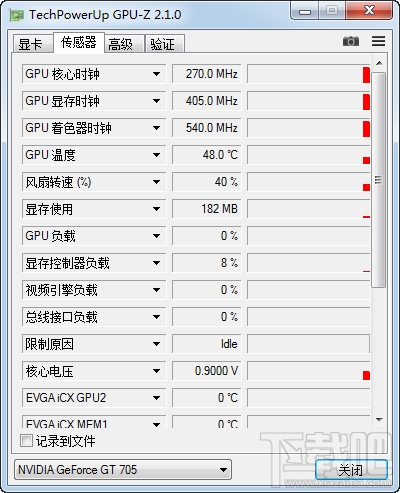400x493 pixels.
Task: Expand the EVGA iCX GPU2 dropdown
Action: 156,398
